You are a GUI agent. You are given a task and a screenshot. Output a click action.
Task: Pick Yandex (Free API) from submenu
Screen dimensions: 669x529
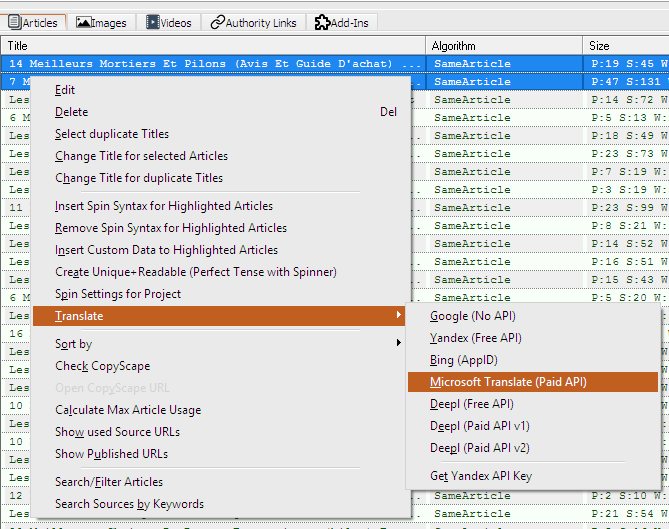click(476, 338)
